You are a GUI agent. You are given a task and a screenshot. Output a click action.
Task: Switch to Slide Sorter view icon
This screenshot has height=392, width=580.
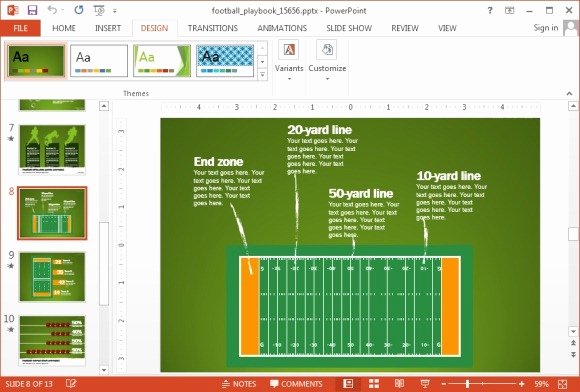[374, 384]
